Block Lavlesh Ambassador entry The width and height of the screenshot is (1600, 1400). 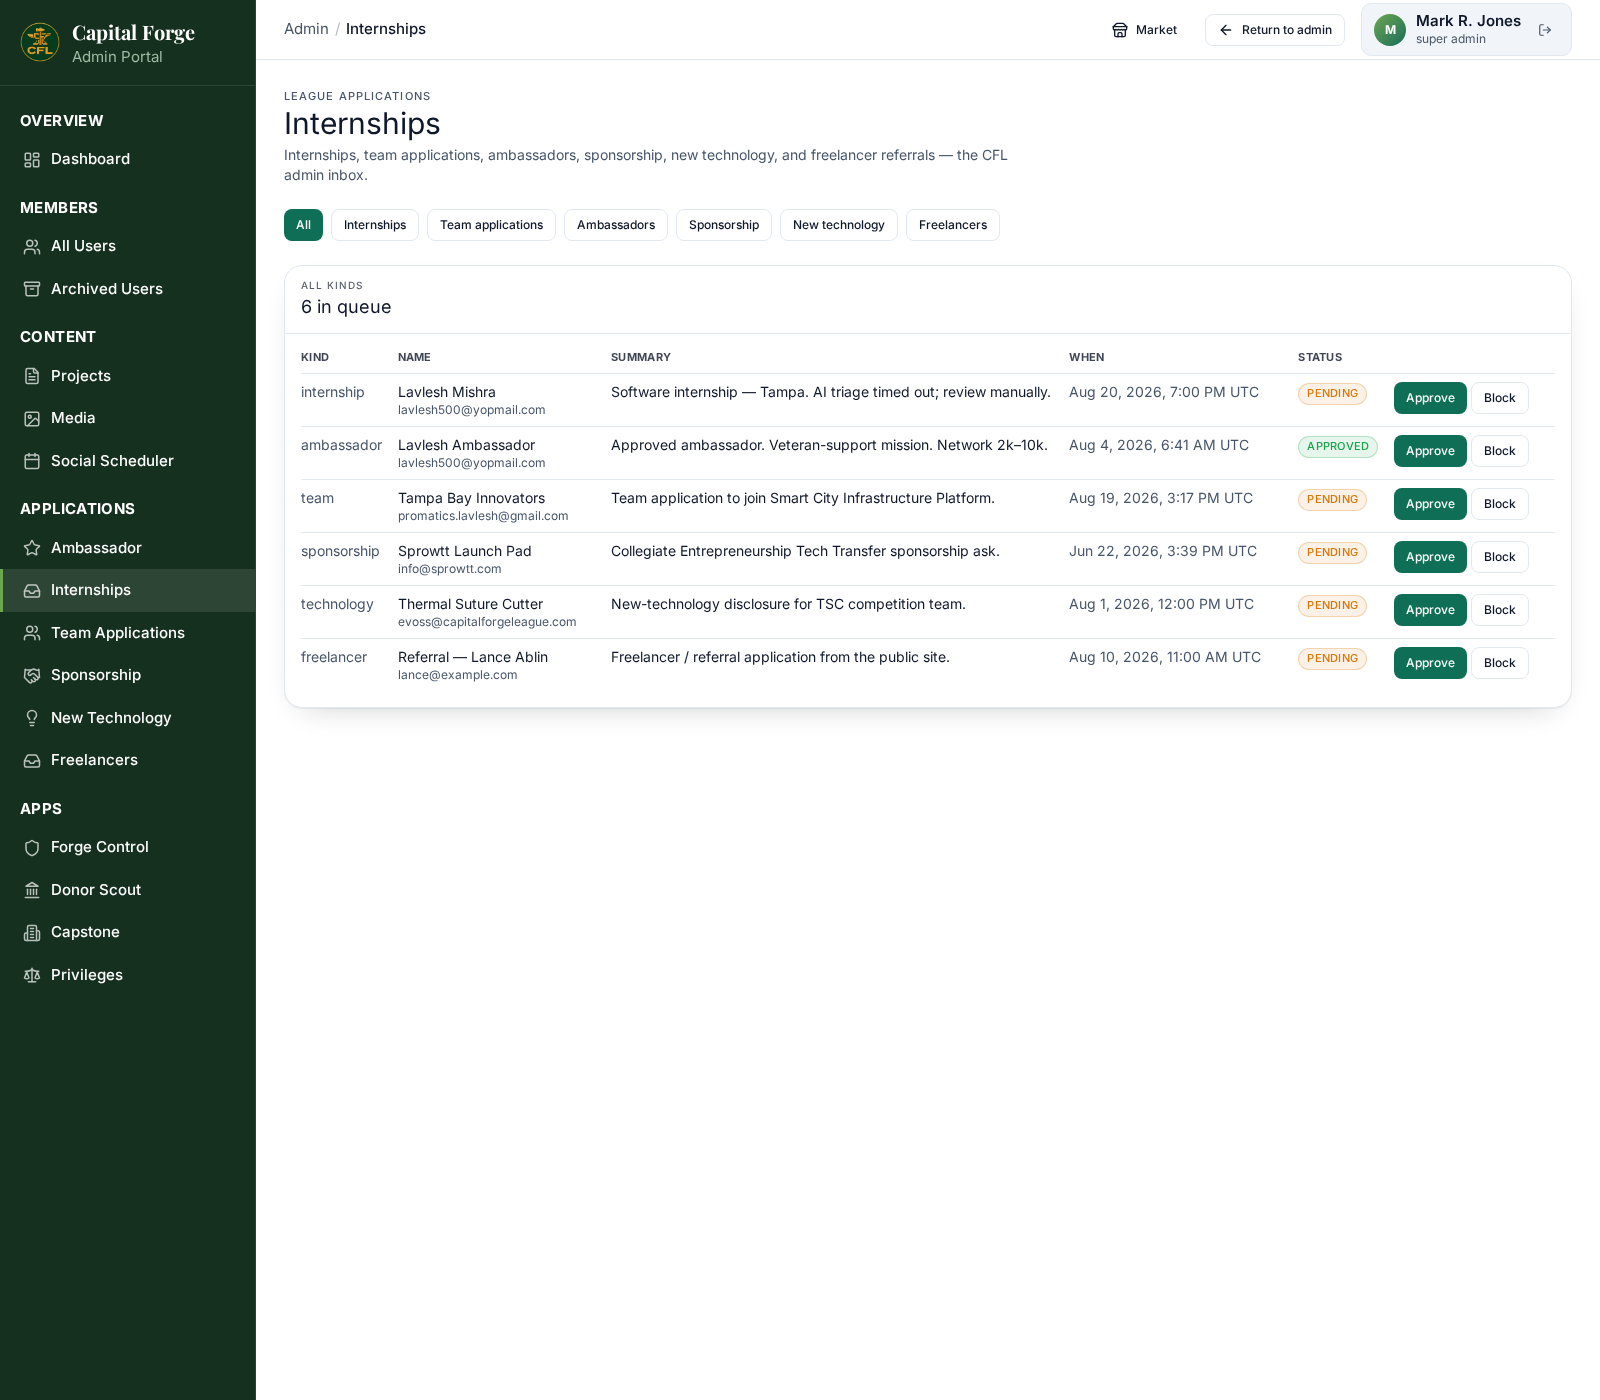1499,451
